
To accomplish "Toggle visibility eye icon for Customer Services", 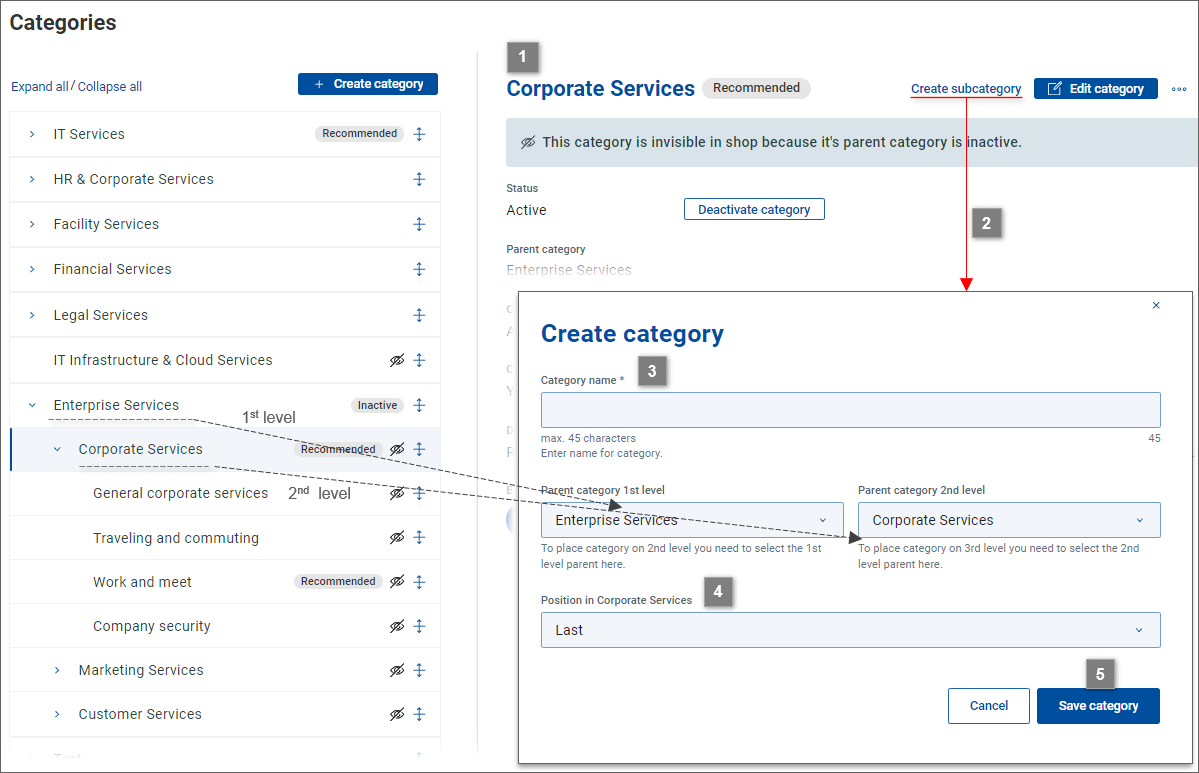I will coord(397,714).
